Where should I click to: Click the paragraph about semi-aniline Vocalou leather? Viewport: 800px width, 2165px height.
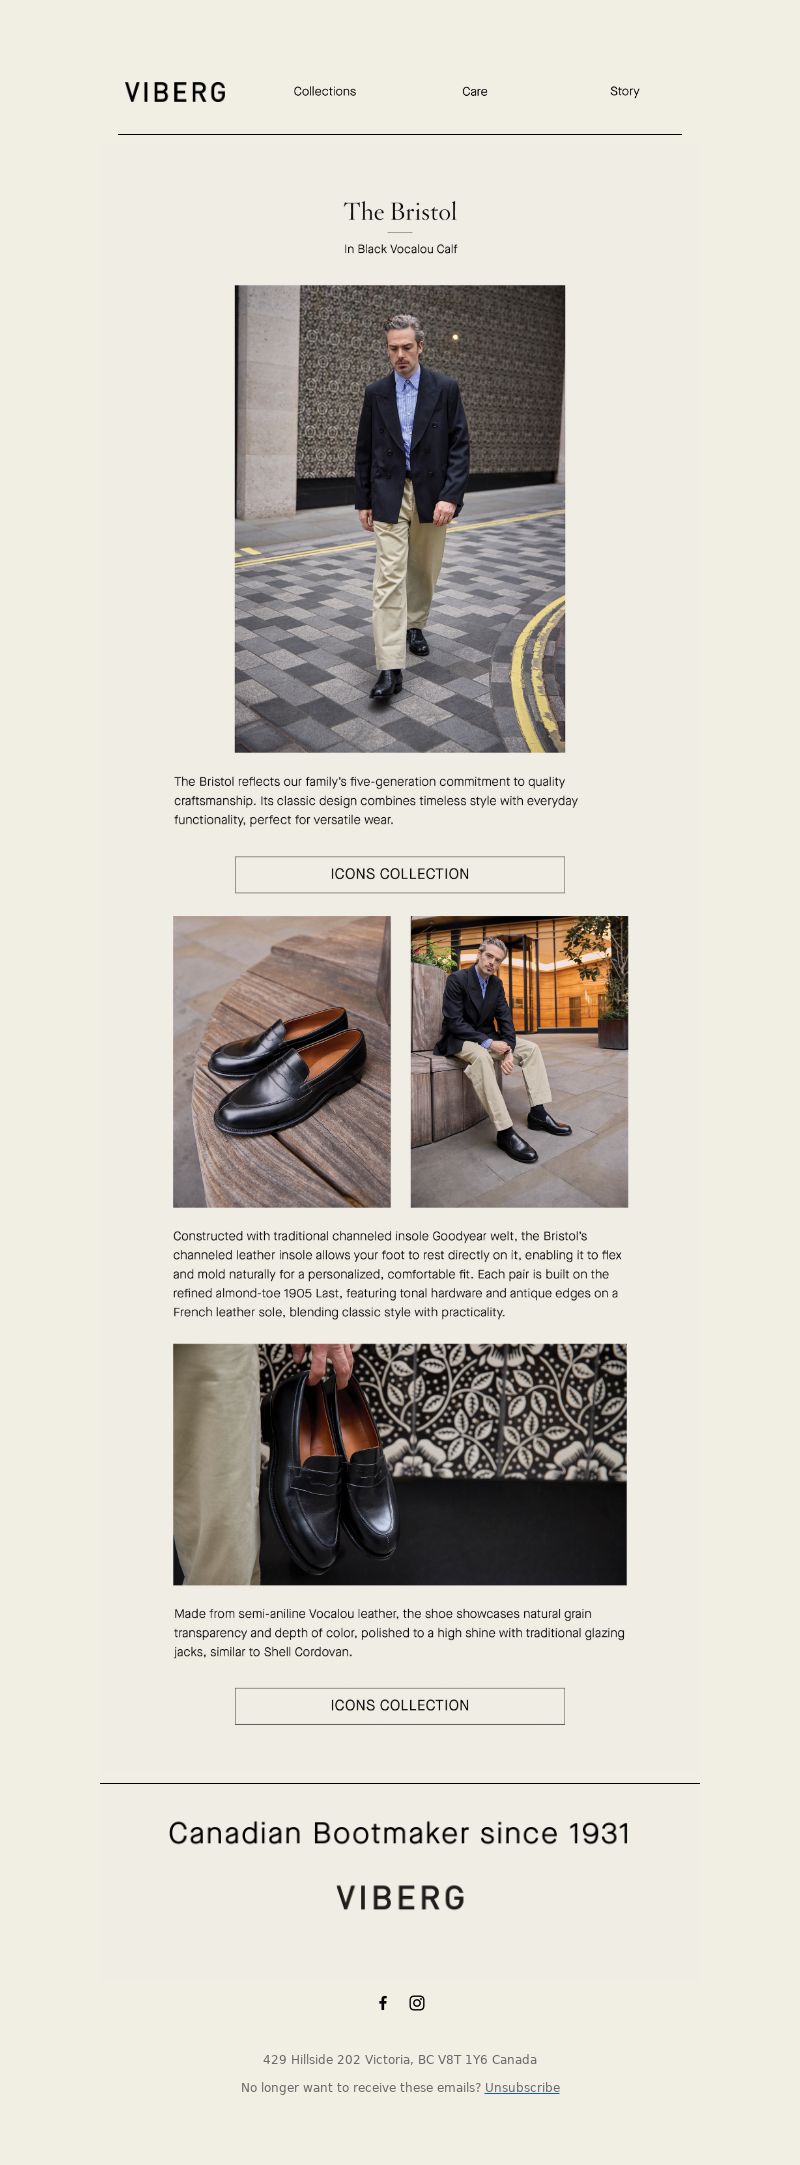coord(399,1632)
